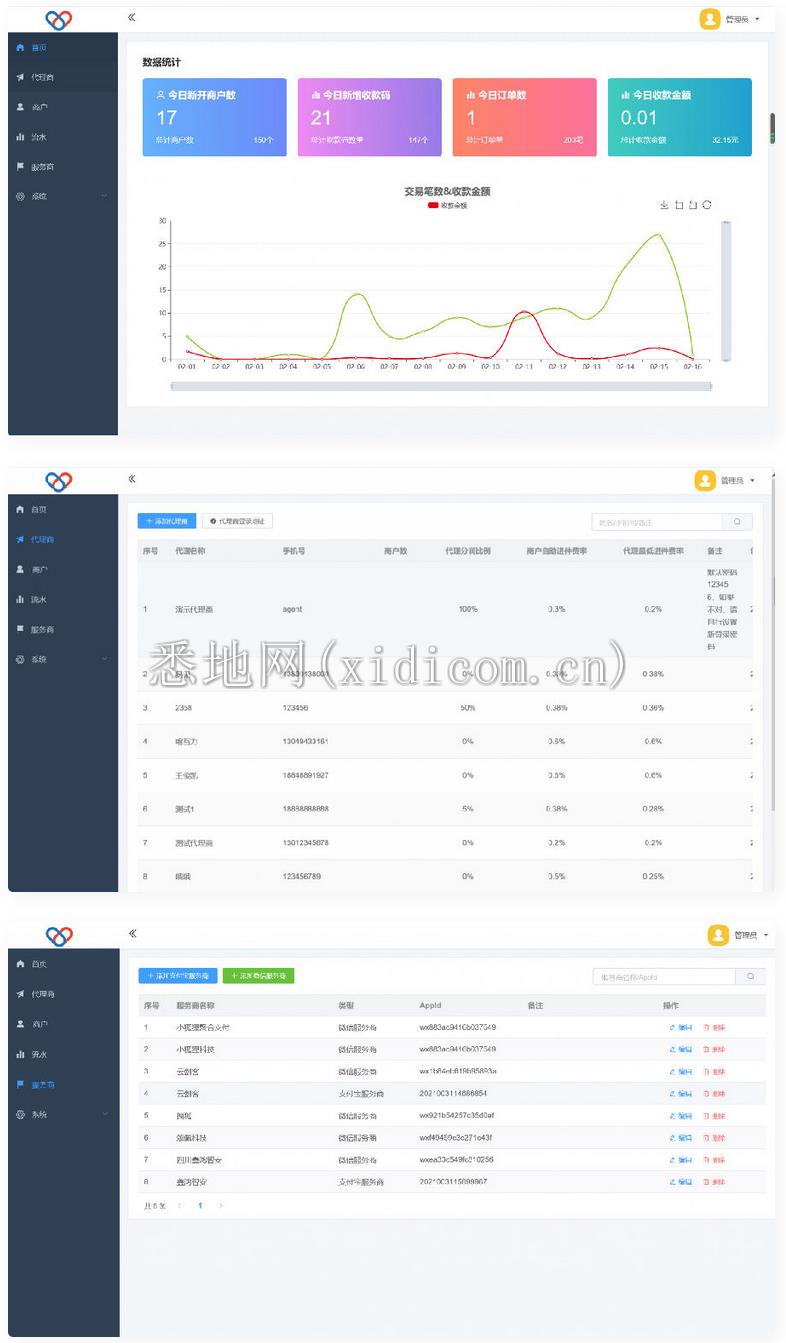Click the 今日收款金额 statistics card
Viewport: 786px width, 1343px height.
[x=680, y=117]
